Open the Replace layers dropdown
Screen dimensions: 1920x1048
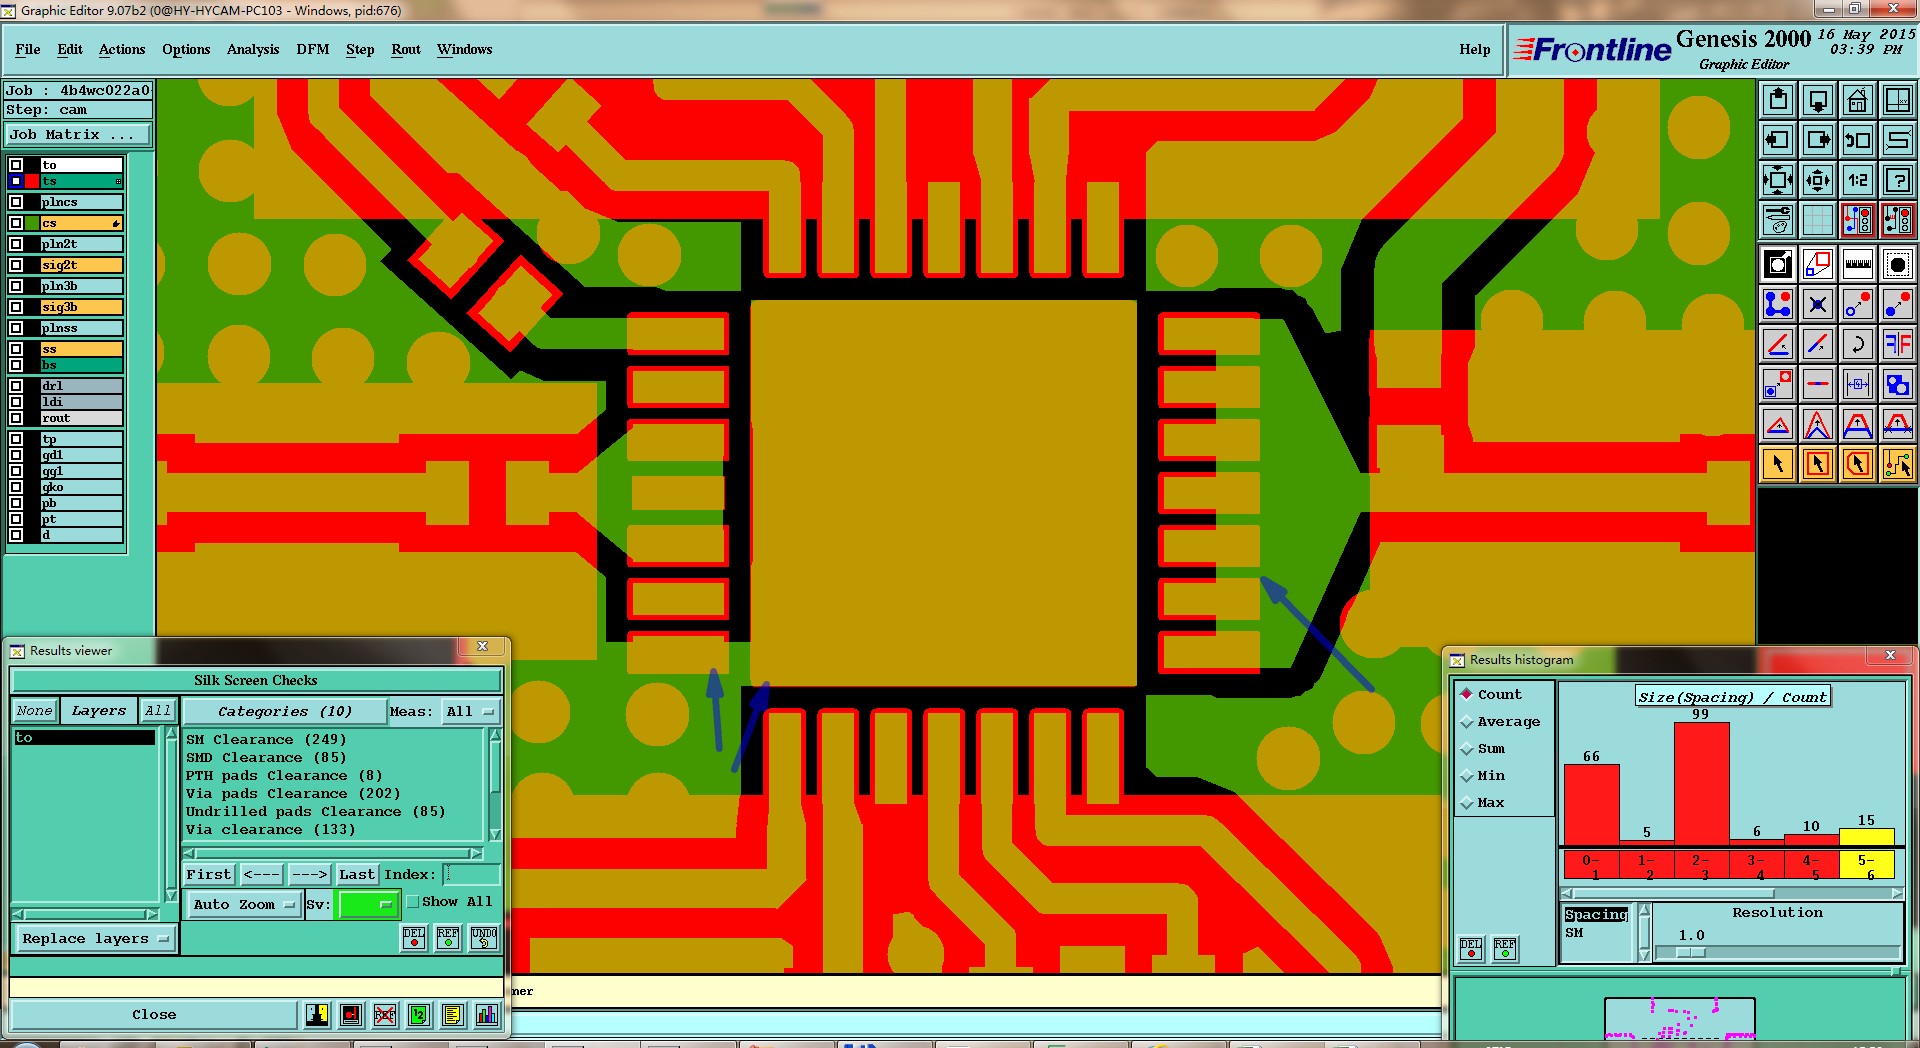click(x=95, y=939)
